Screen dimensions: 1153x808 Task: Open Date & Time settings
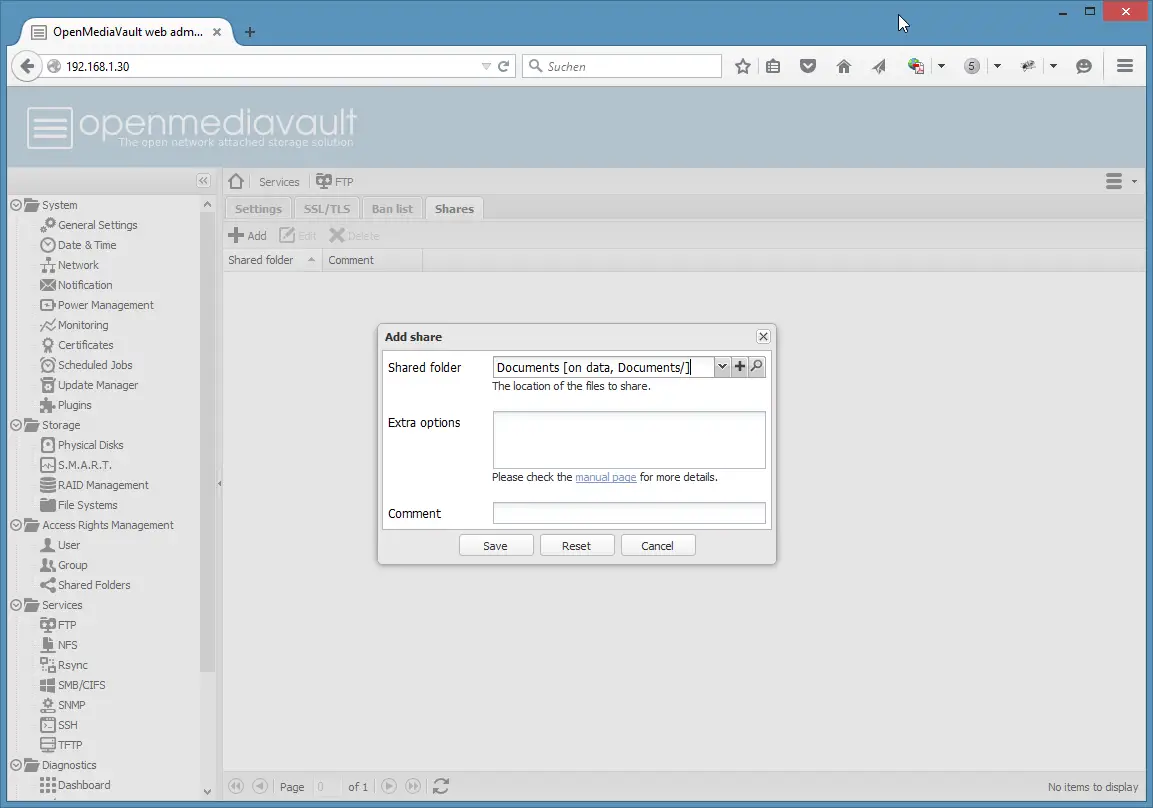click(x=87, y=245)
